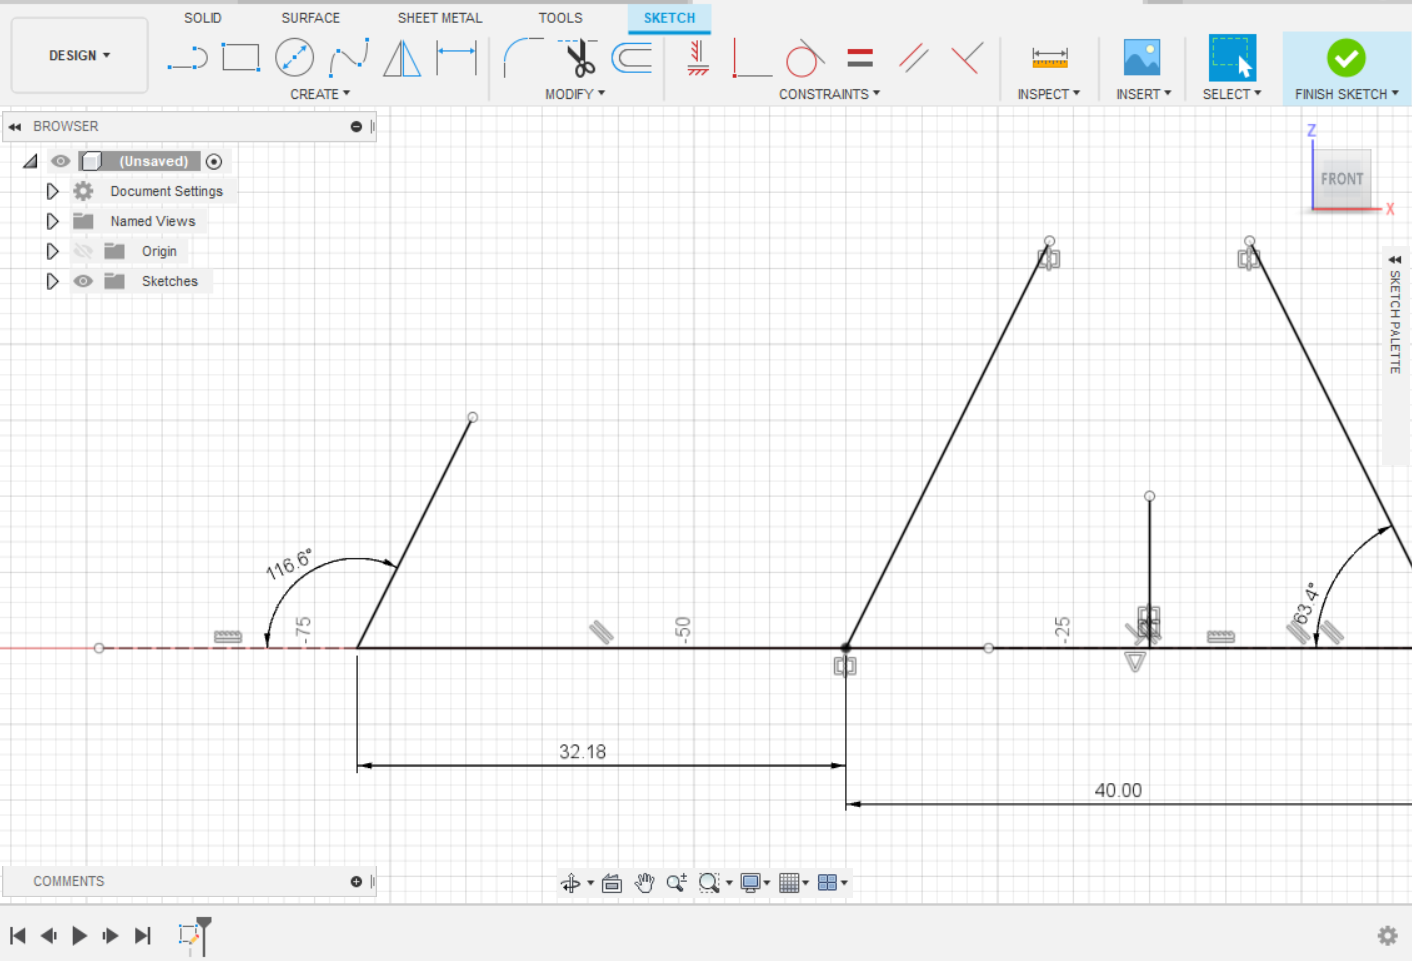Select the Line tool in Create
The width and height of the screenshot is (1412, 961).
187,58
